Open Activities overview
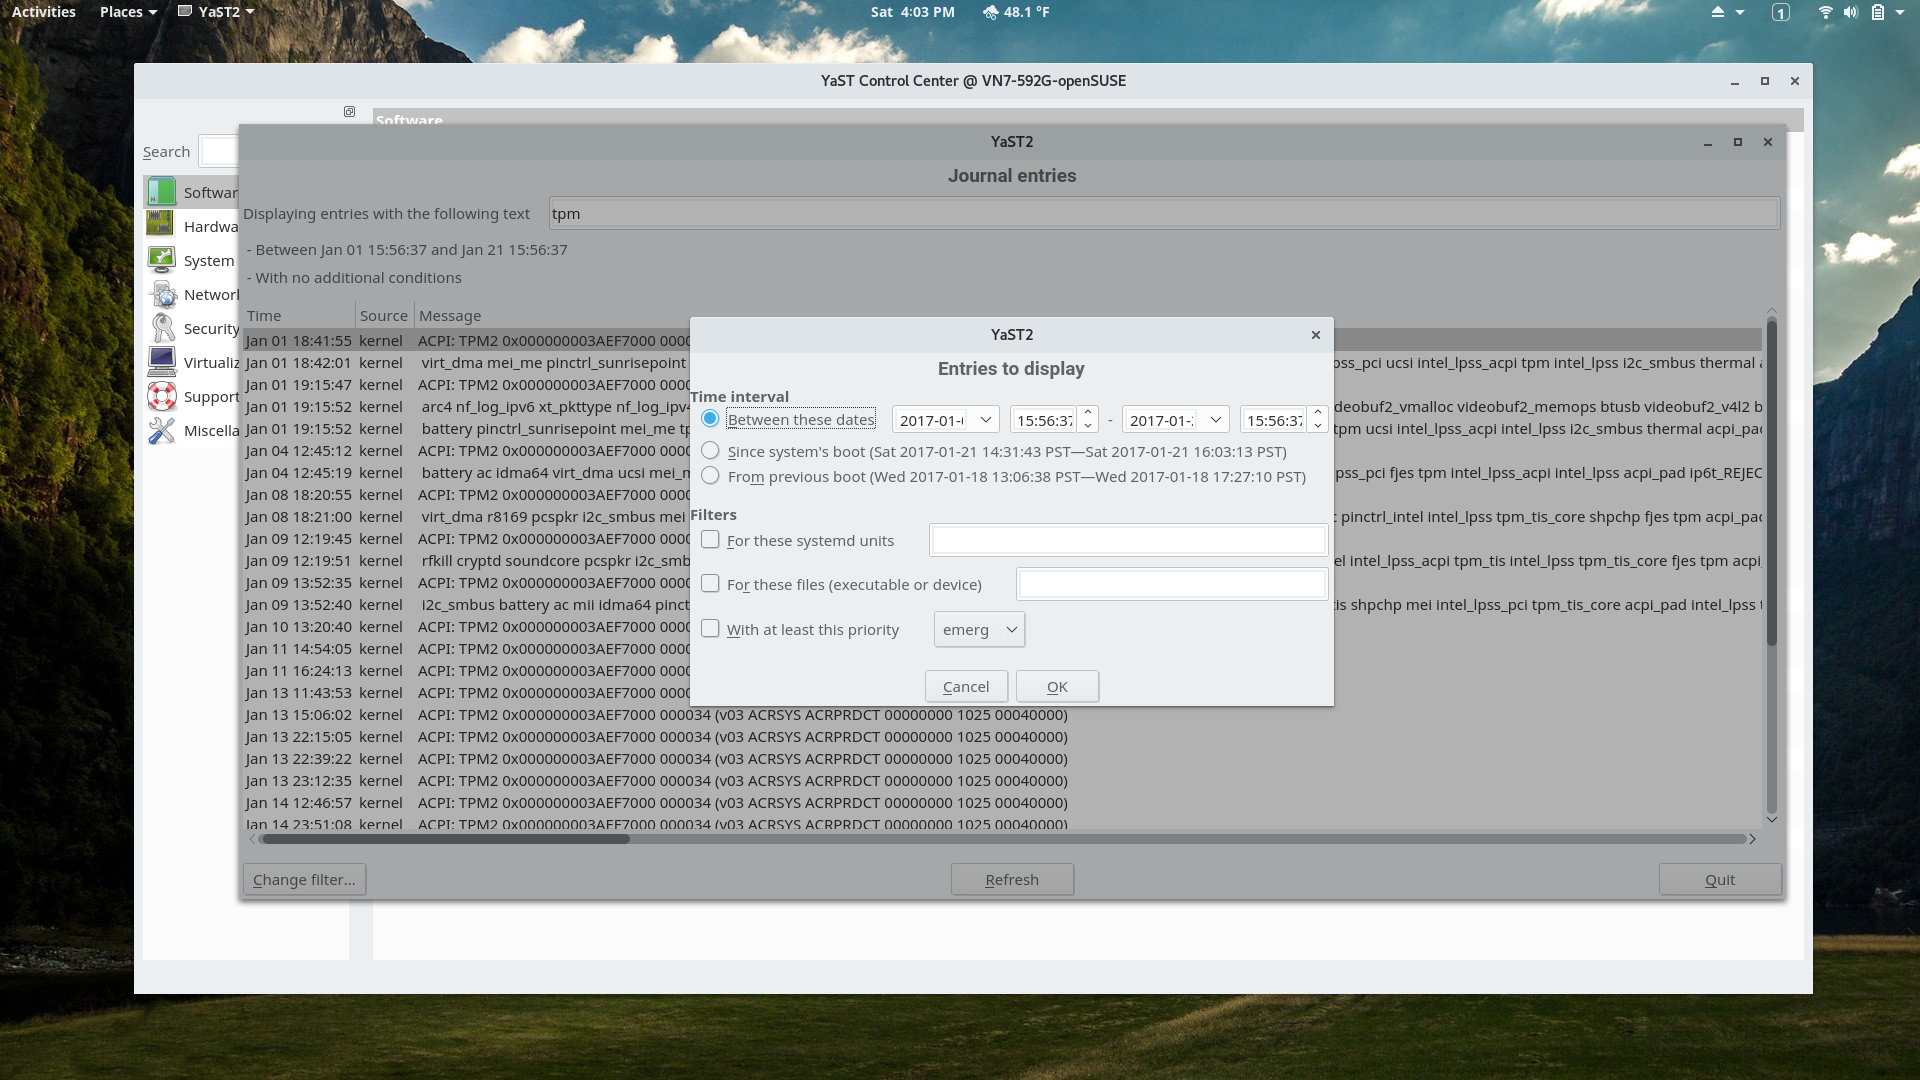 (44, 12)
